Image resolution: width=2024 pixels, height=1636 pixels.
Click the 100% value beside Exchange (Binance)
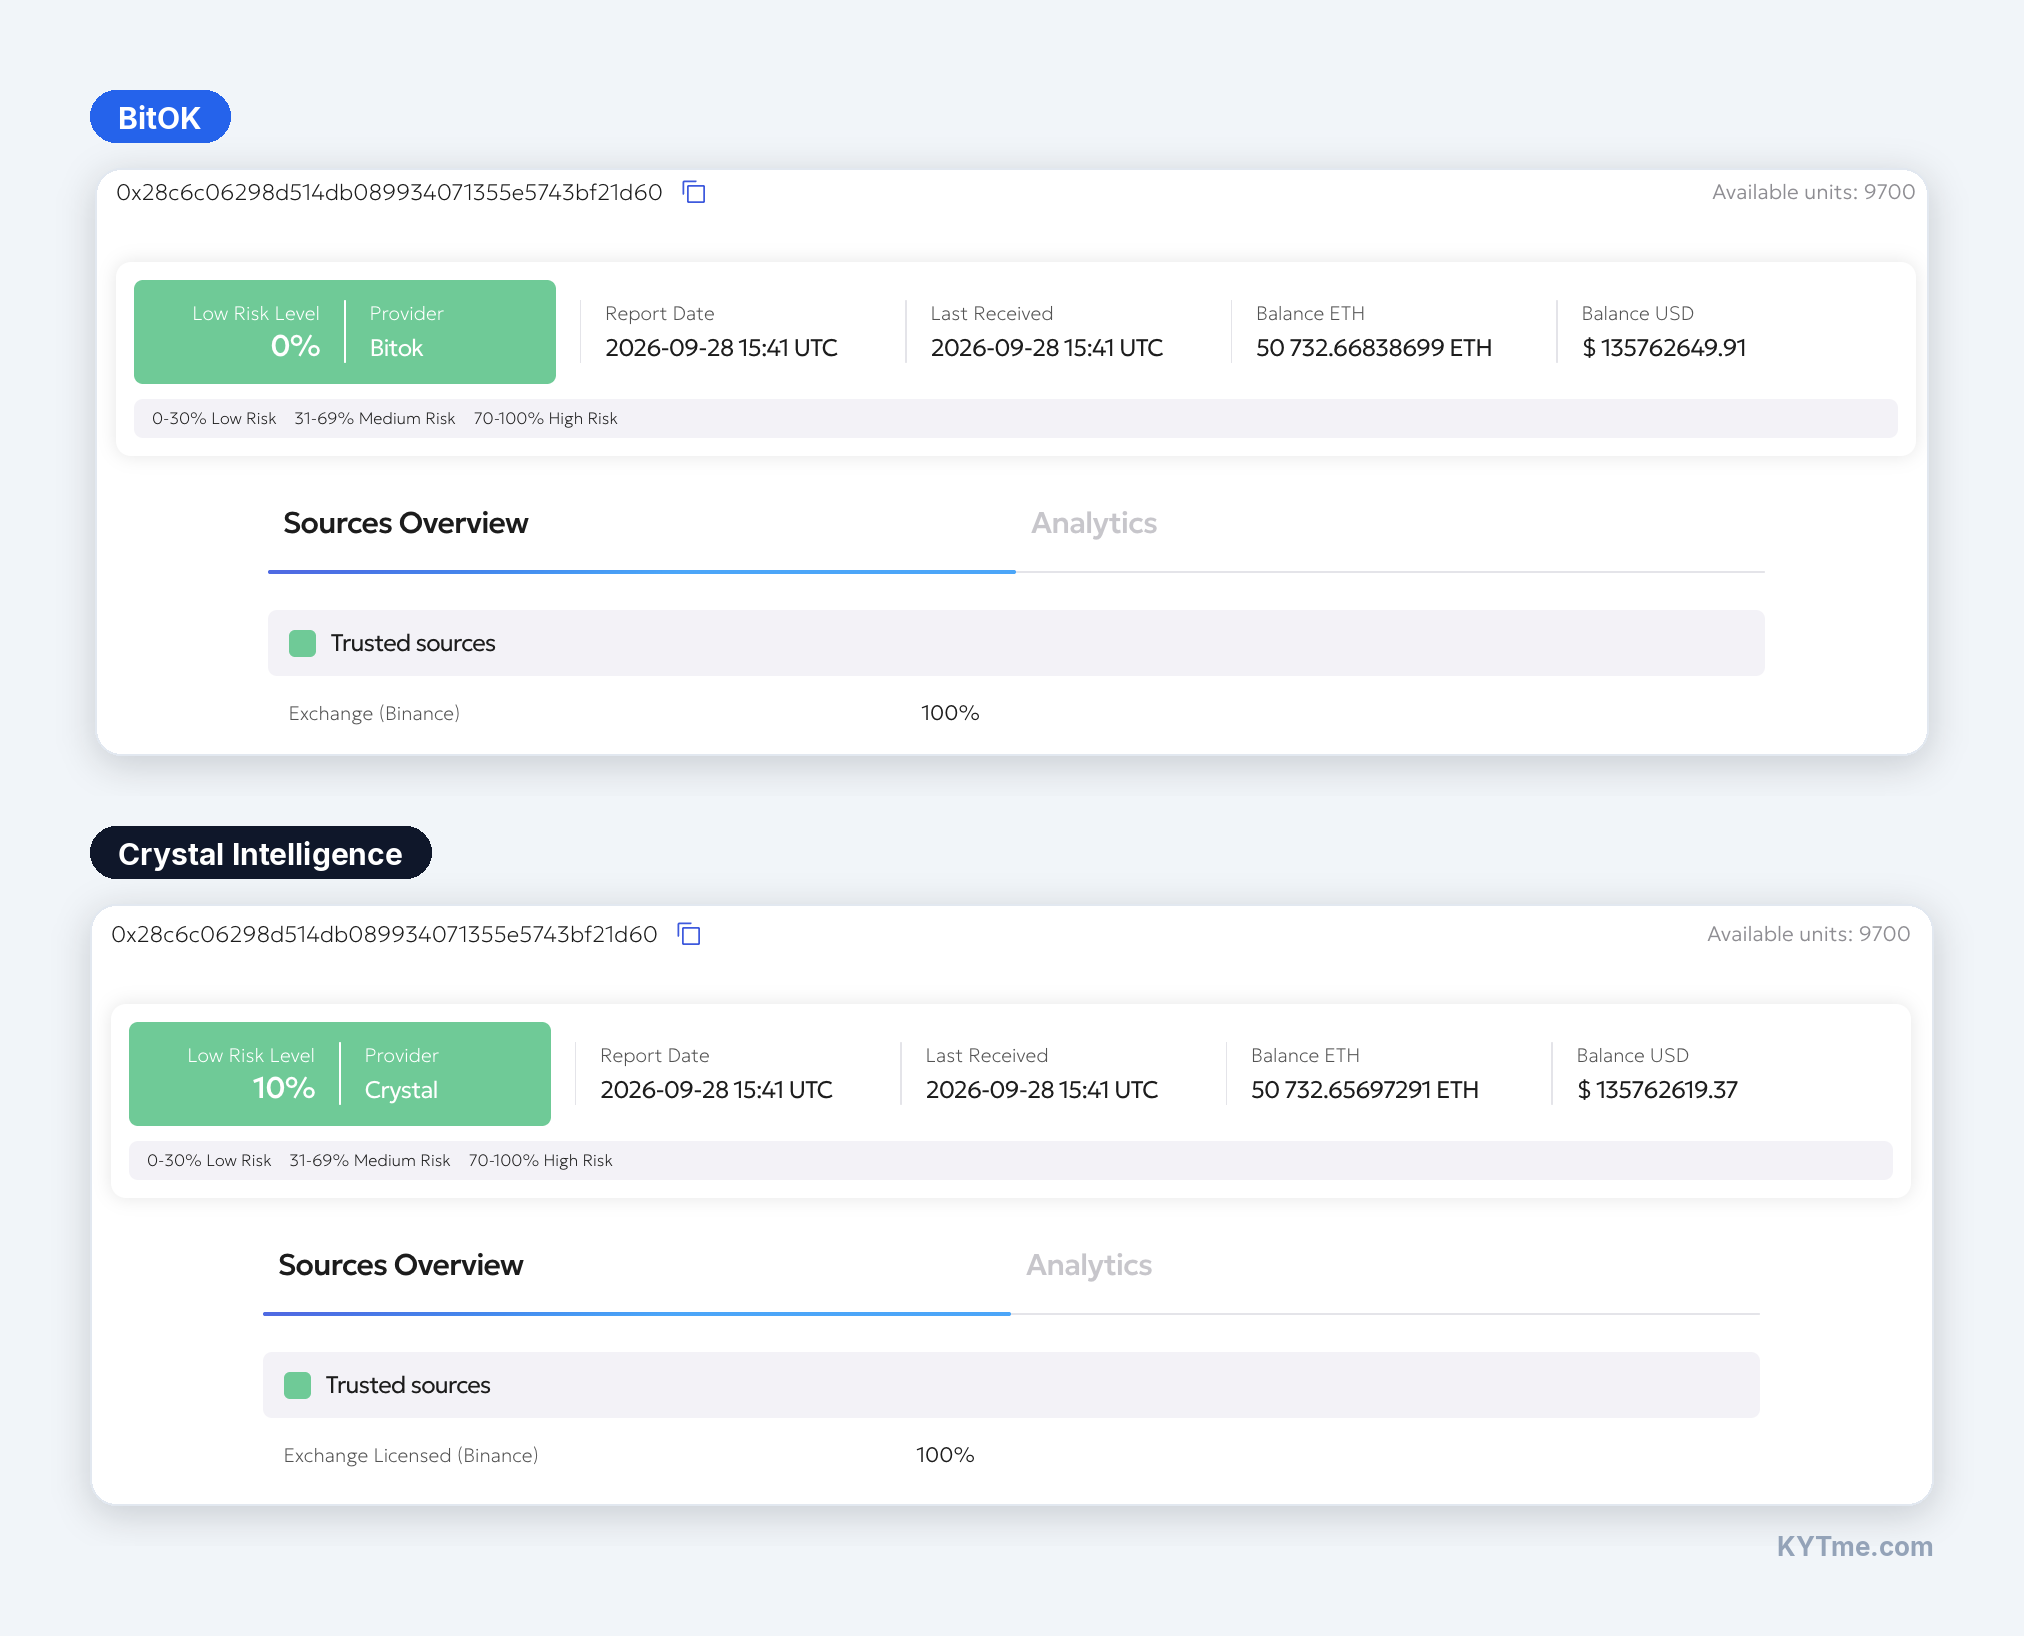pos(950,713)
